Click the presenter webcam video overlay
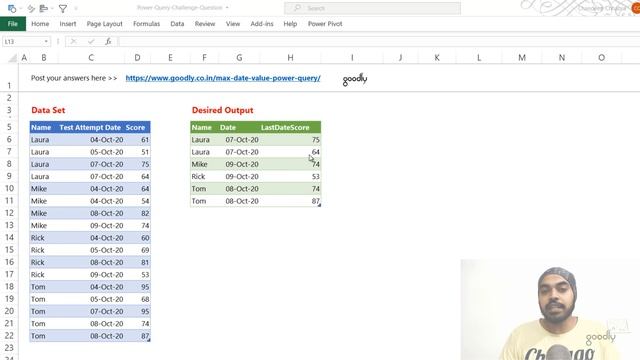 [550, 309]
